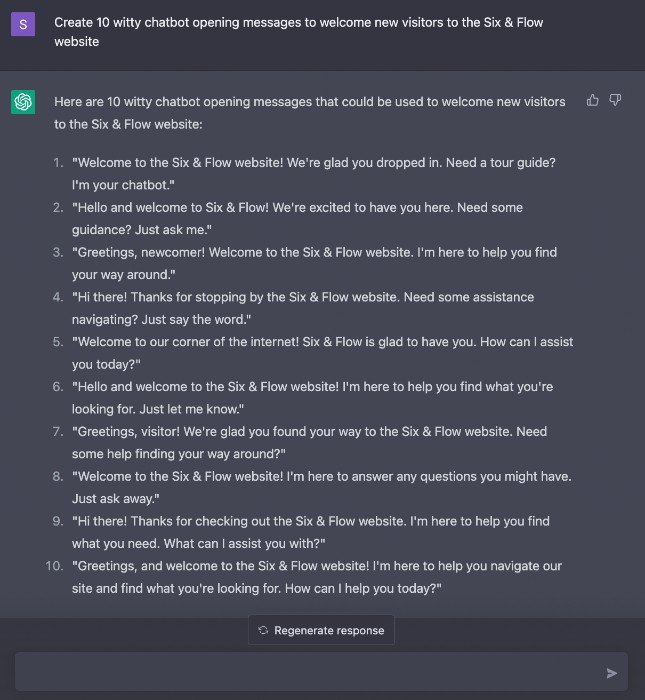Click the Regenerate response button
This screenshot has width=645, height=700.
tap(321, 630)
